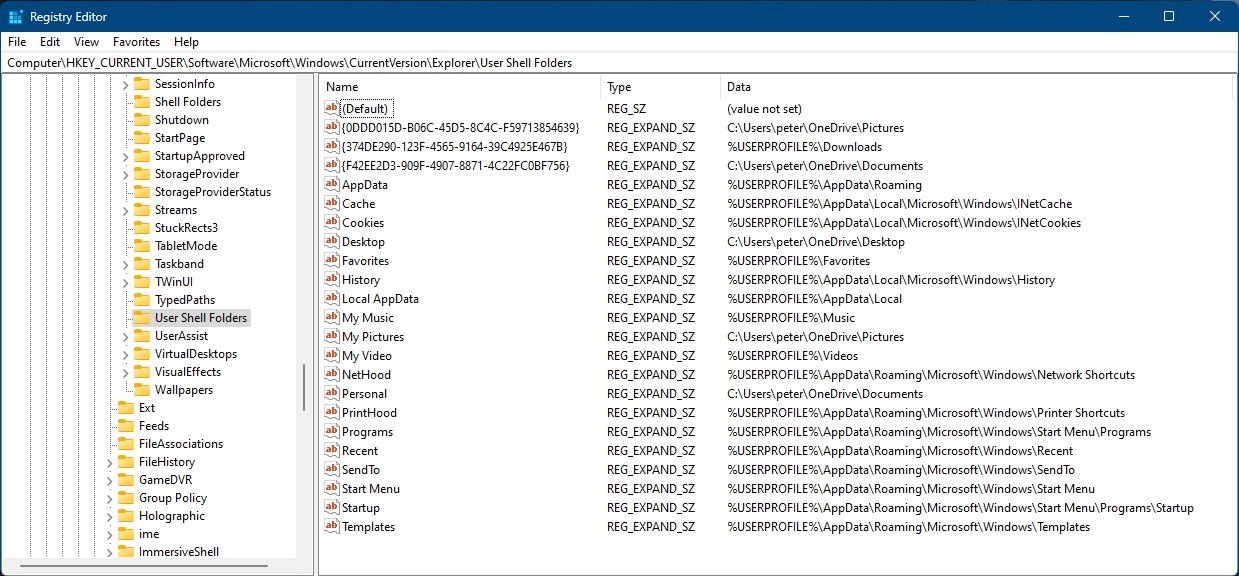Expand the StorageProvider key
Screen dimensions: 1239x576
[125, 174]
